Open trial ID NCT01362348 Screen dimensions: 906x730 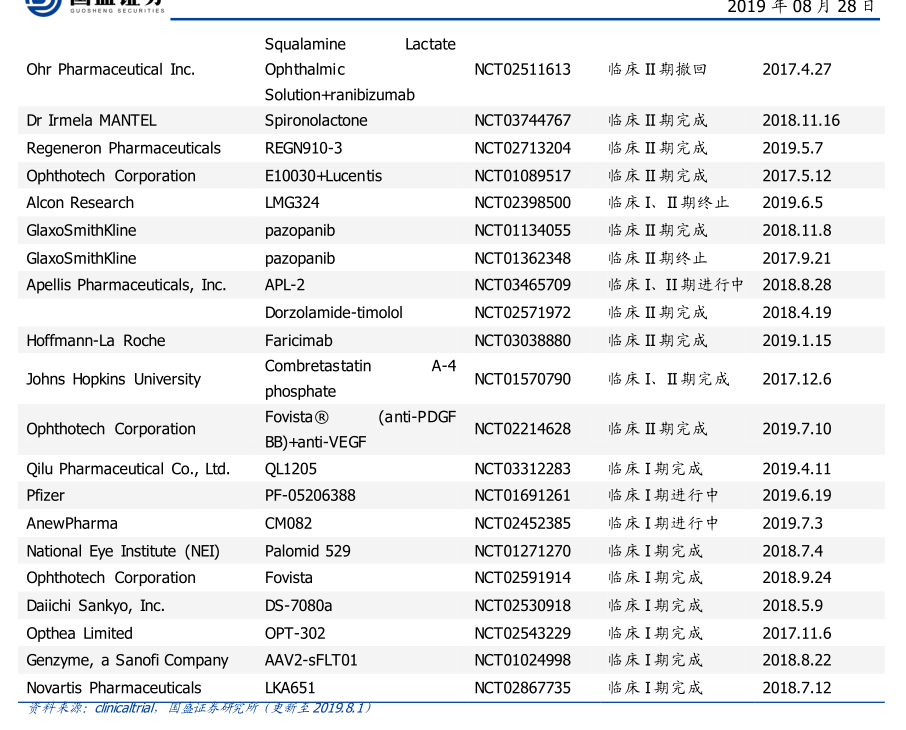(522, 258)
